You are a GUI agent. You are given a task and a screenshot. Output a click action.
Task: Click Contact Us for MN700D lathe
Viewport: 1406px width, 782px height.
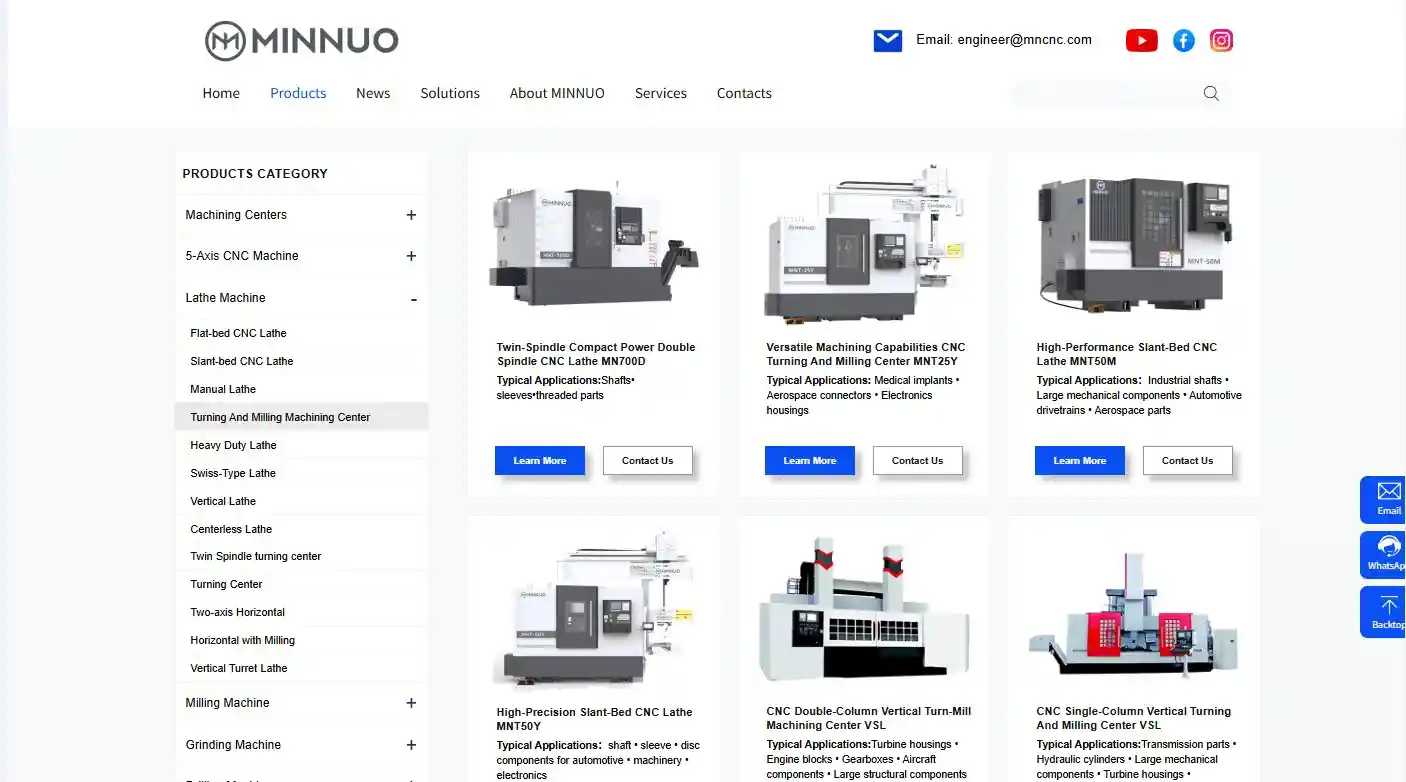pyautogui.click(x=647, y=460)
